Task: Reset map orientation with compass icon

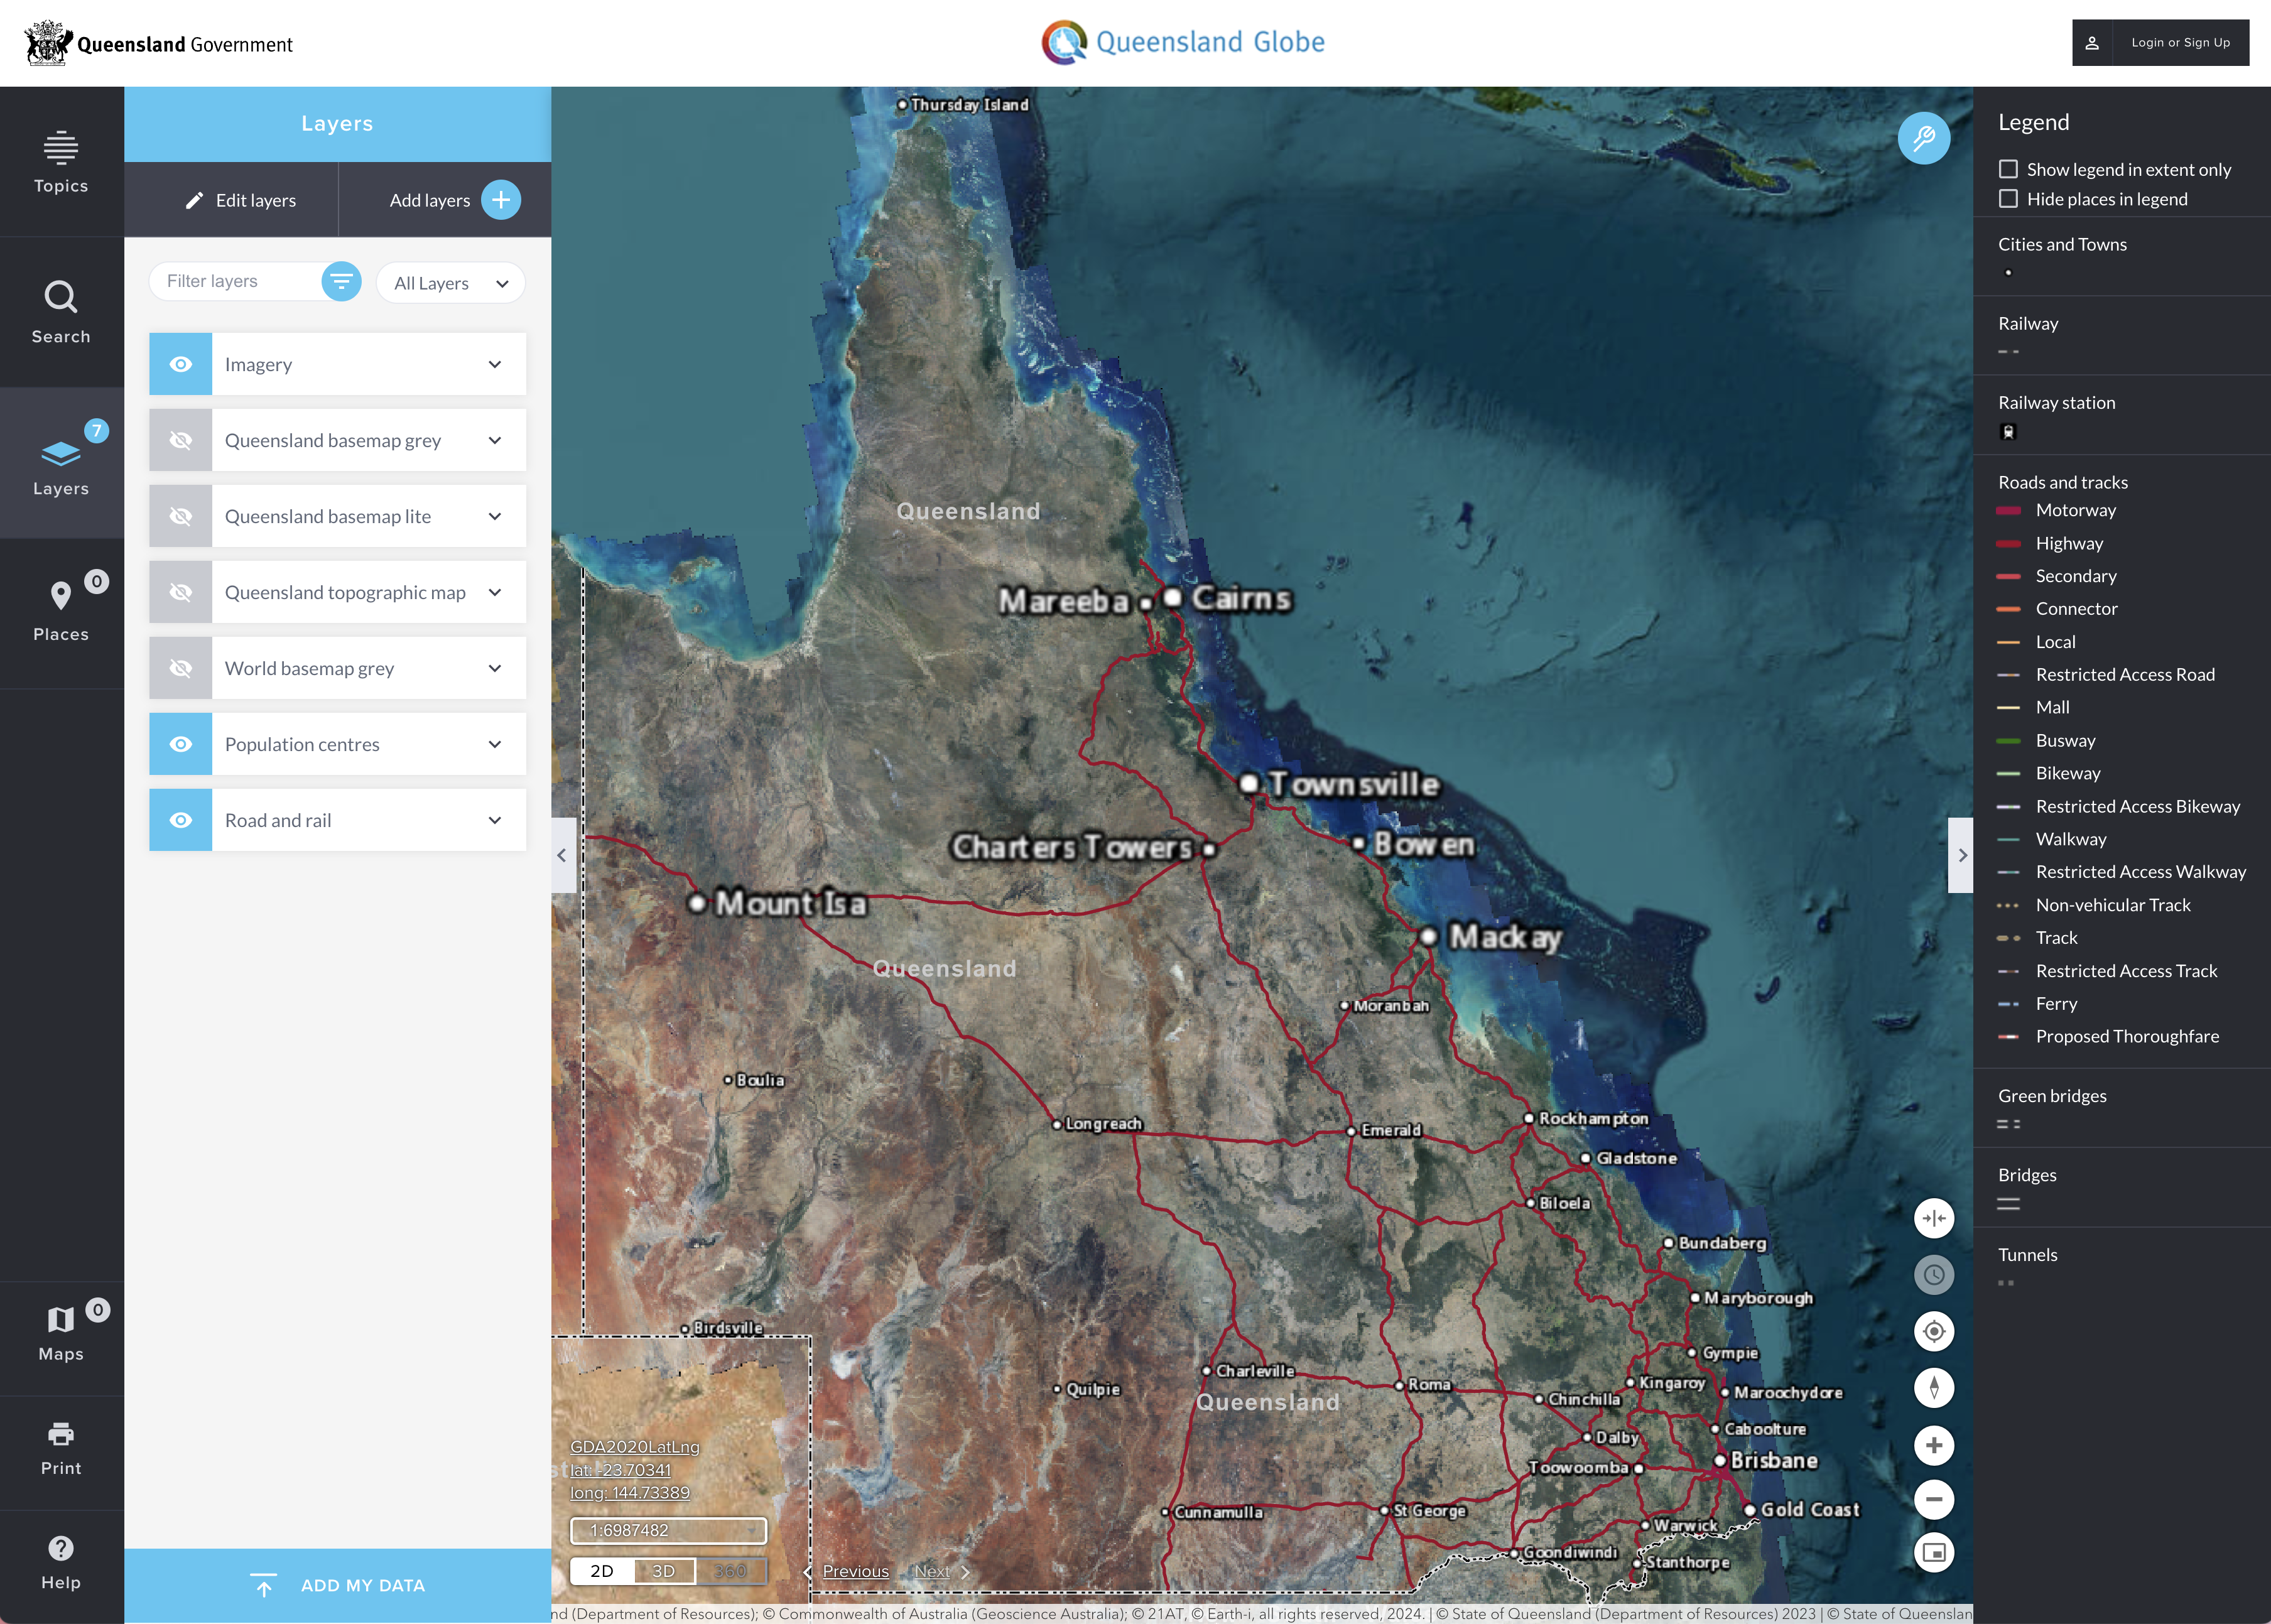Action: click(1933, 1388)
